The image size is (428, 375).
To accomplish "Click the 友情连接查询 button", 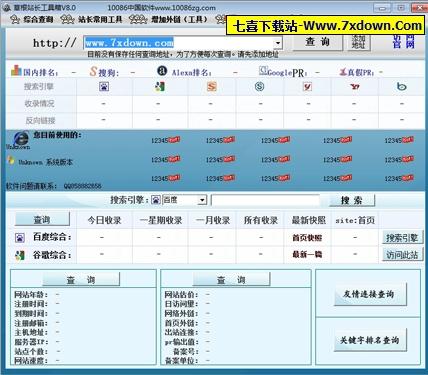I will [370, 294].
